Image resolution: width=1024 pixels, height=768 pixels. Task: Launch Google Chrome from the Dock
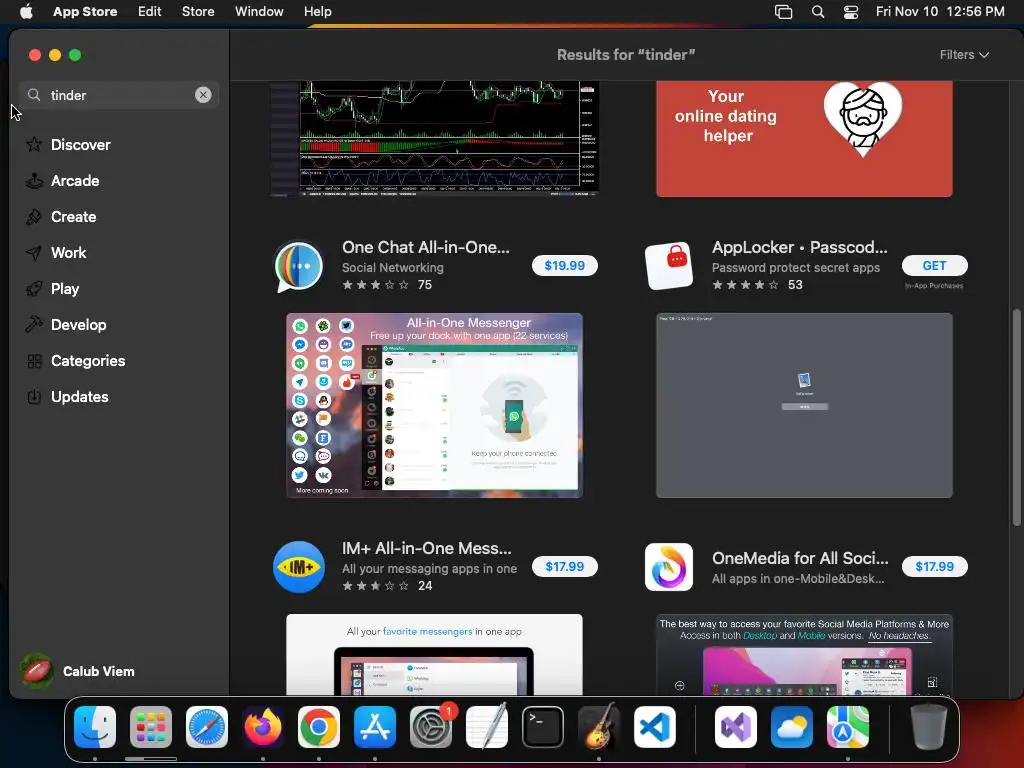coord(319,727)
